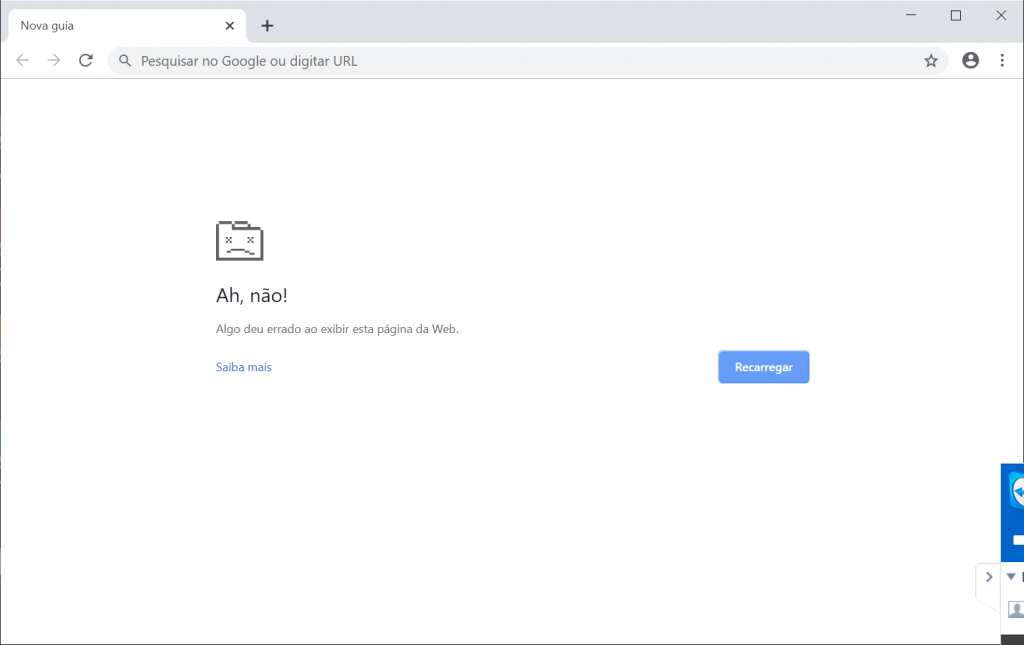Open the Saiba mais link
The image size is (1024, 645).
point(244,367)
